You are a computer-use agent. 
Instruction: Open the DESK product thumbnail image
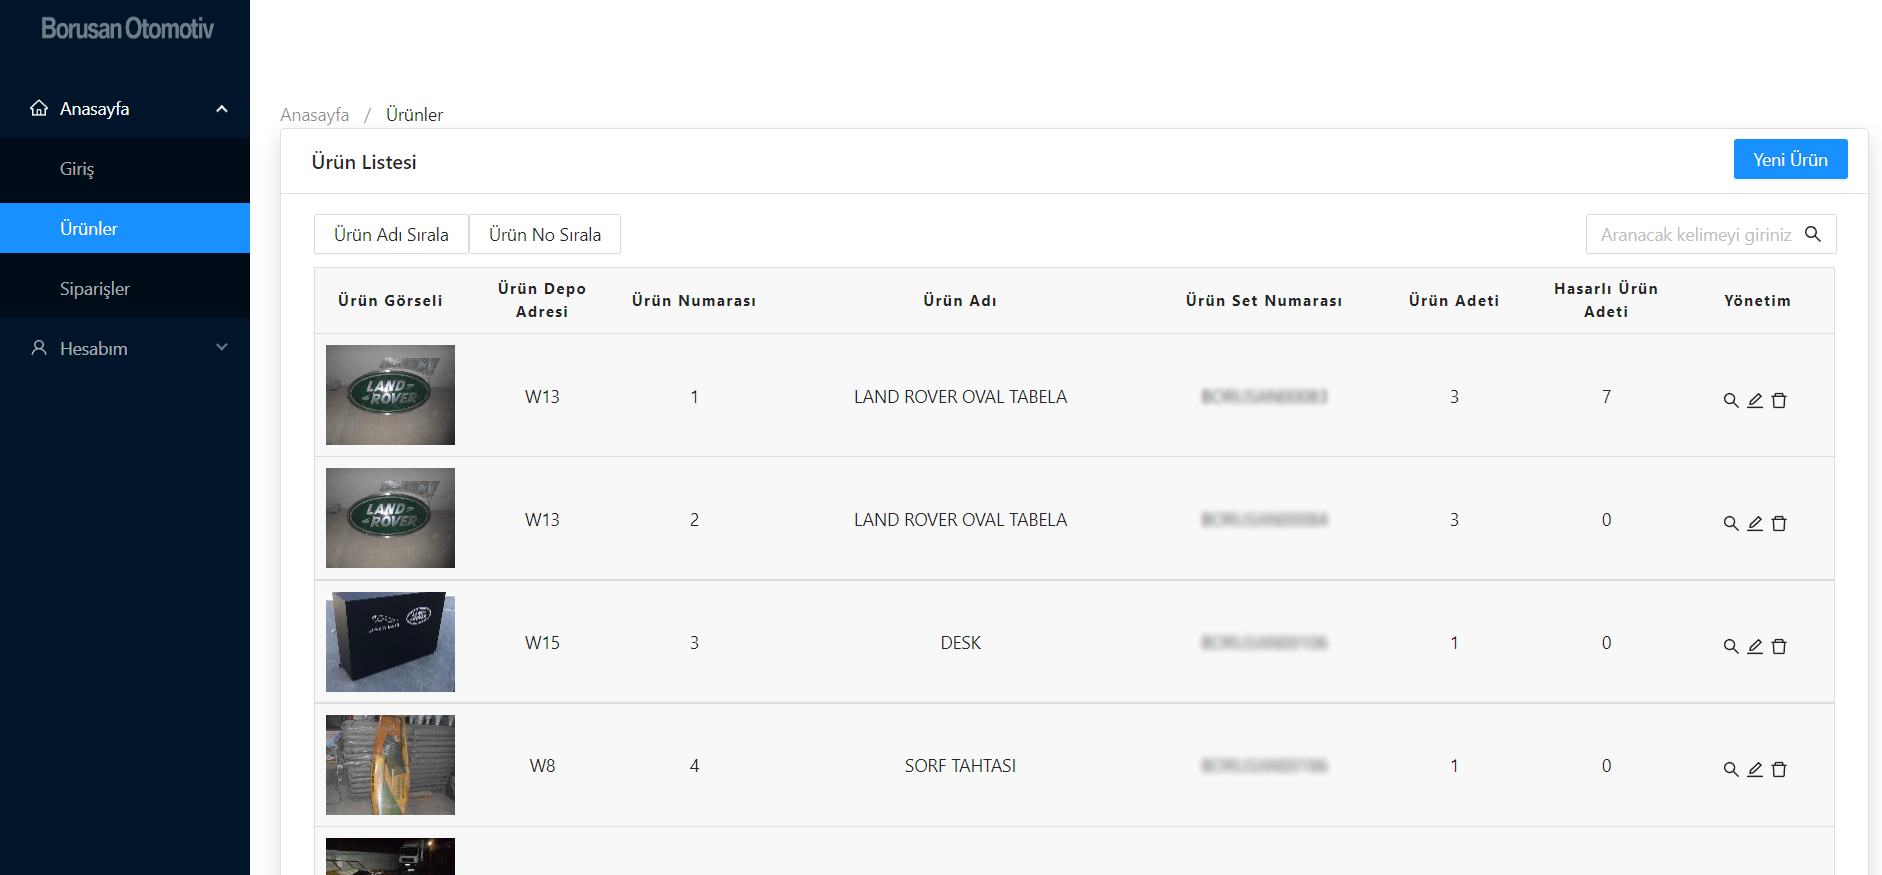pyautogui.click(x=390, y=642)
